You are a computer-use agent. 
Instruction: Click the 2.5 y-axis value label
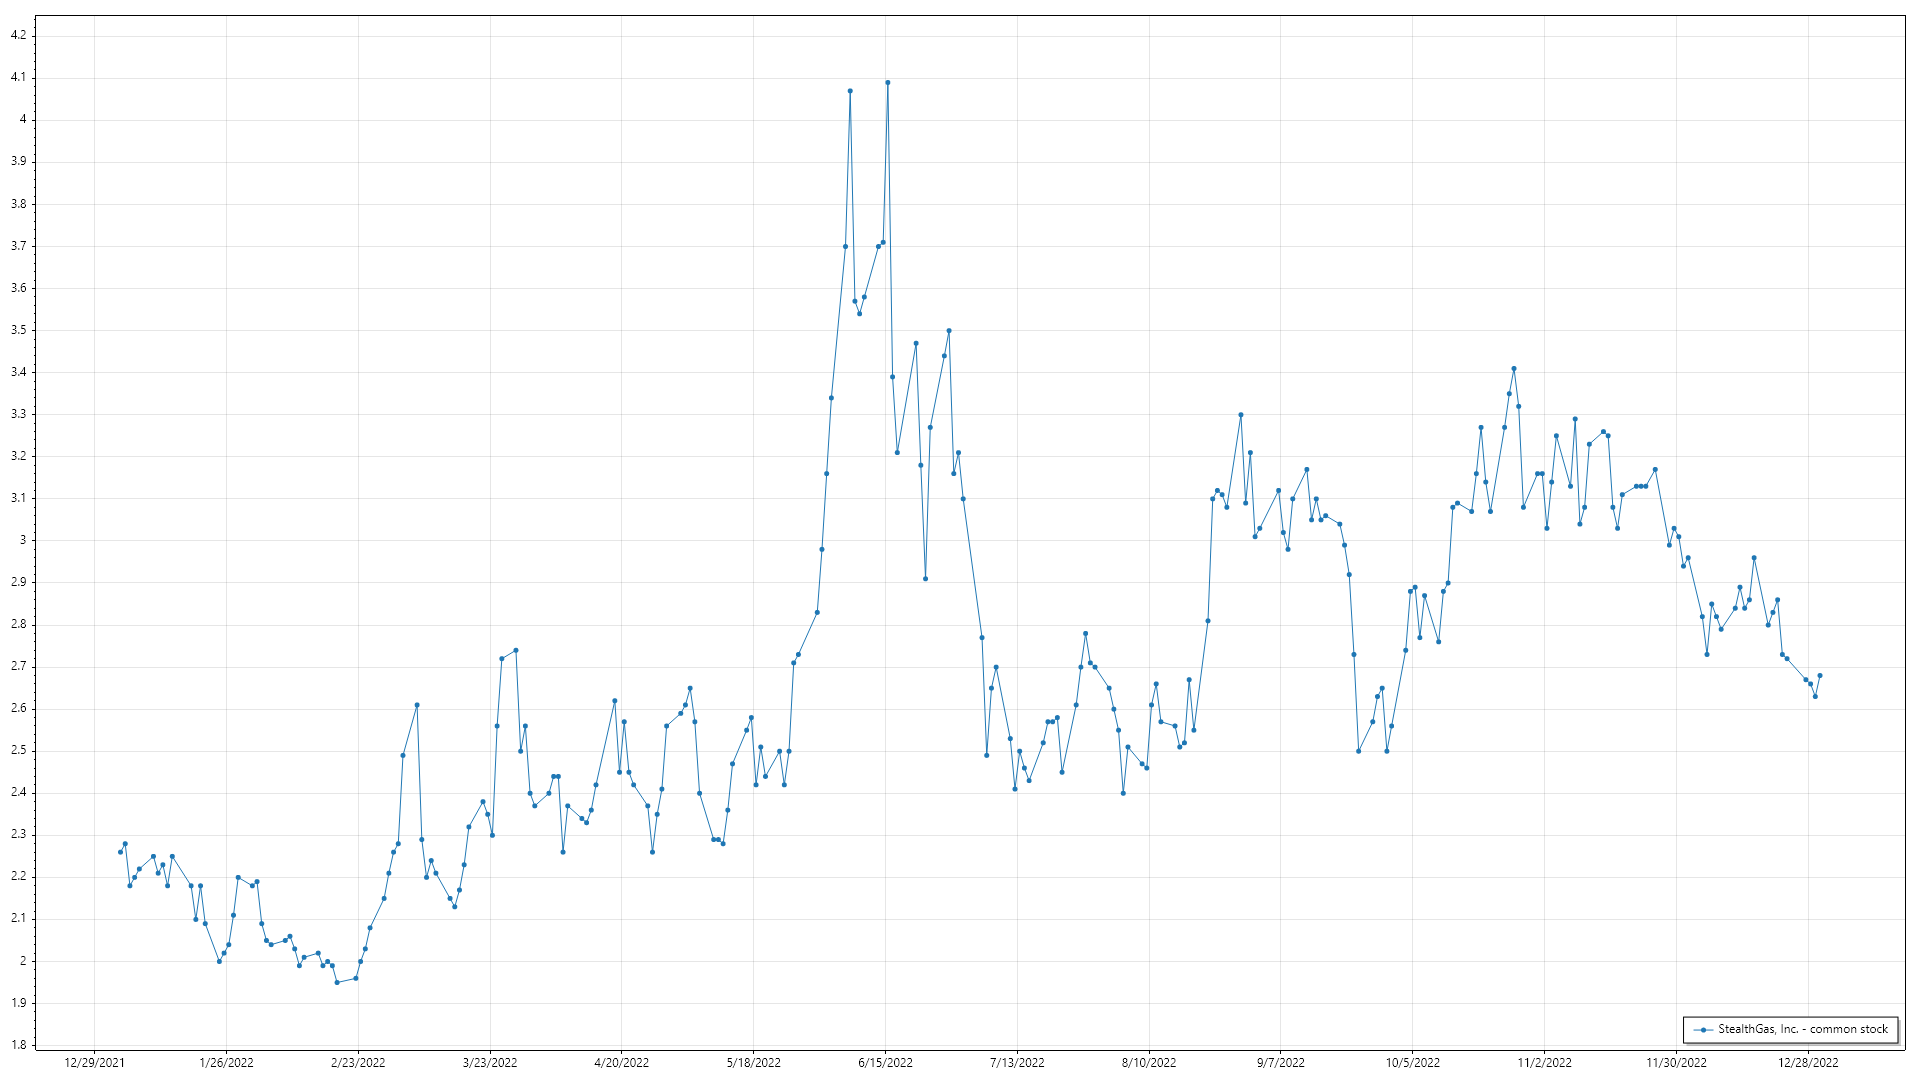pos(18,750)
